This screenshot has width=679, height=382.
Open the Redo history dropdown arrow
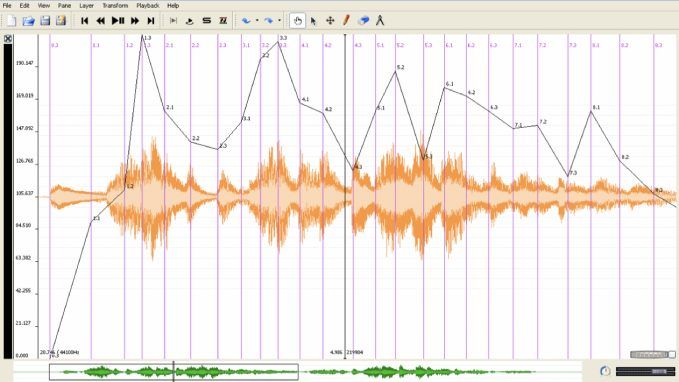280,20
